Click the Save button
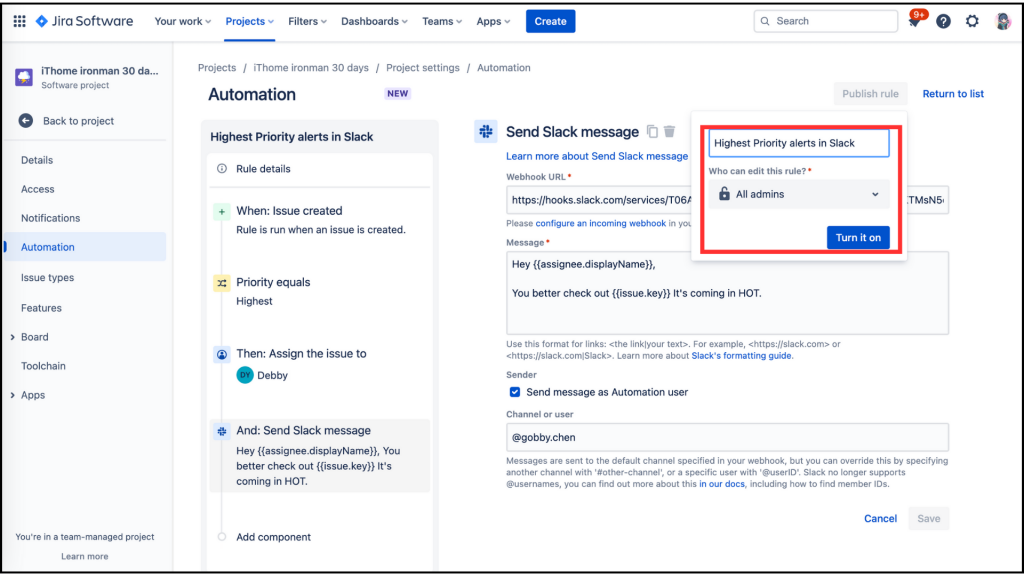The width and height of the screenshot is (1024, 576). tap(928, 519)
